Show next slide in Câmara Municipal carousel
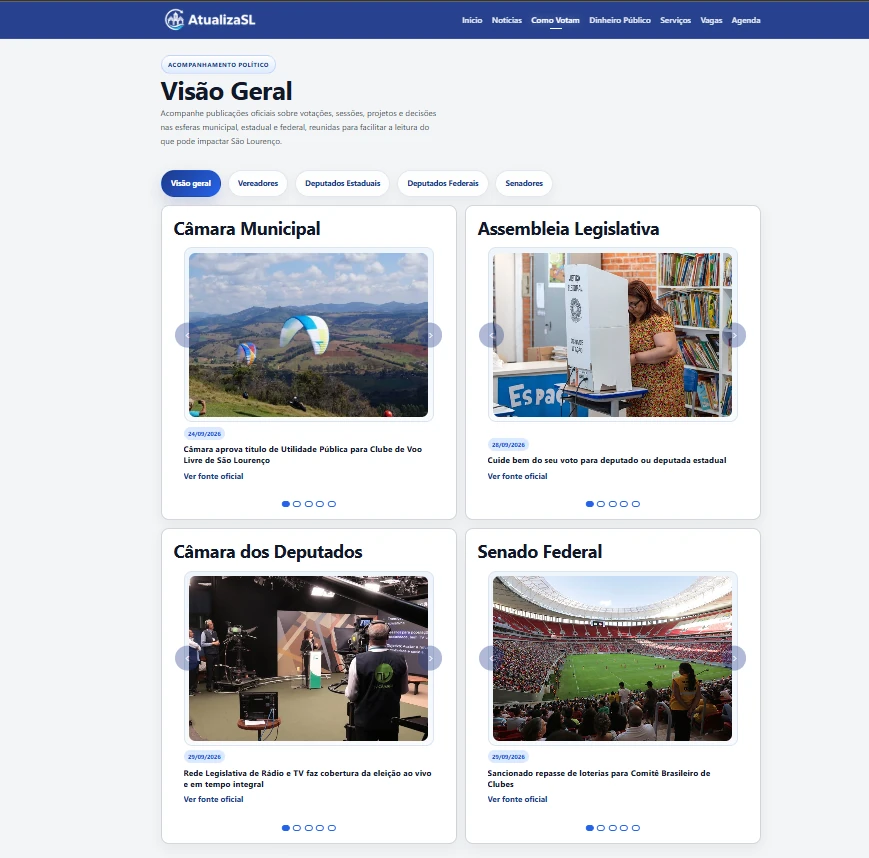869x858 pixels. (430, 335)
